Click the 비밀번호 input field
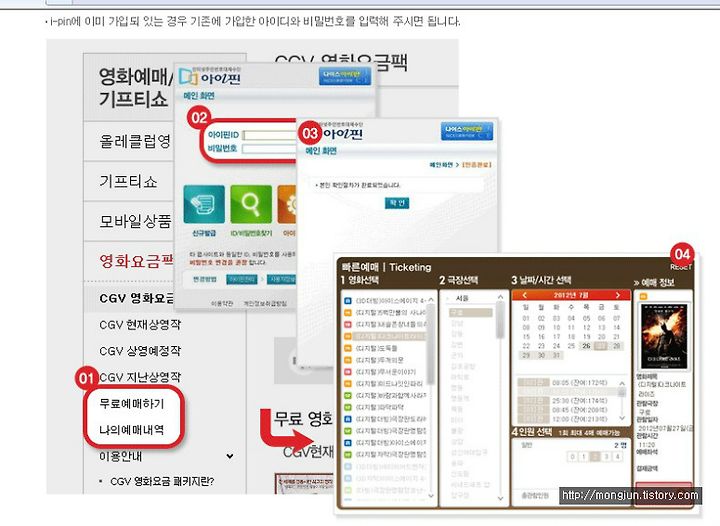Screen dimensions: 720x526 click(270, 148)
